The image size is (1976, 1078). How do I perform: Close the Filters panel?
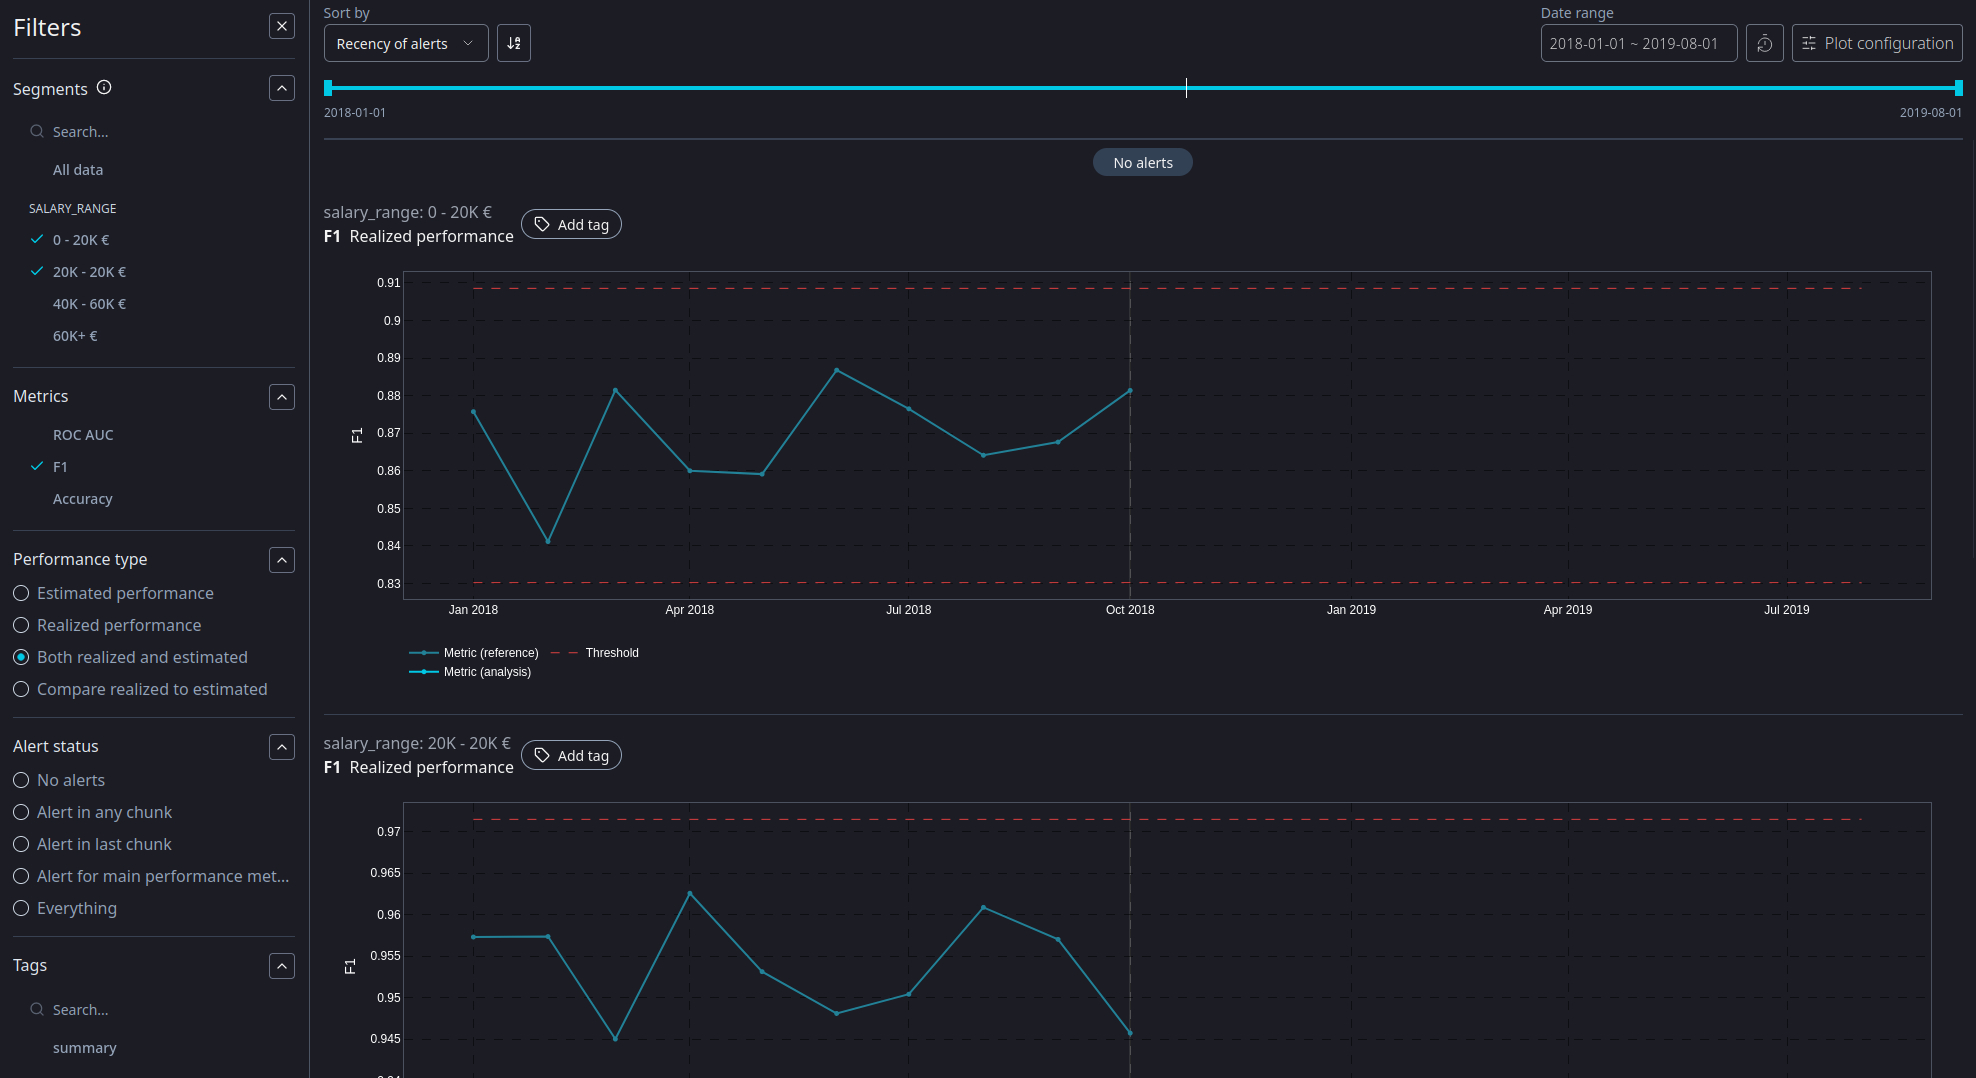point(282,27)
